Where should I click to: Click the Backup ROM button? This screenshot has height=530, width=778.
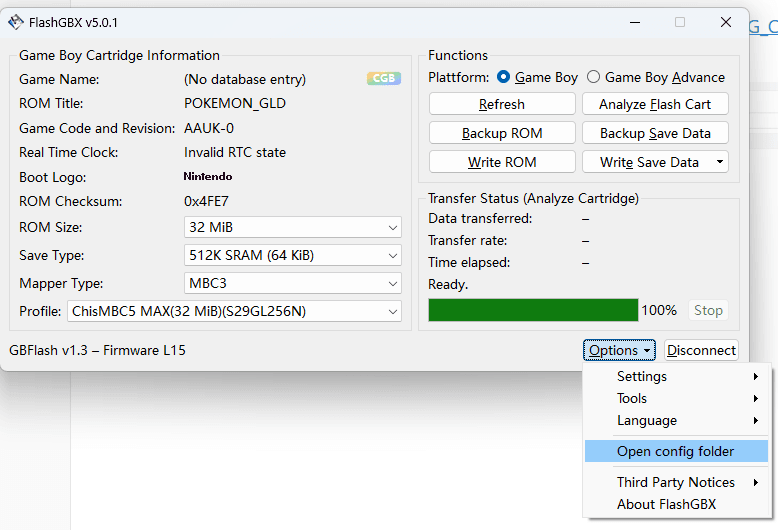pyautogui.click(x=502, y=133)
